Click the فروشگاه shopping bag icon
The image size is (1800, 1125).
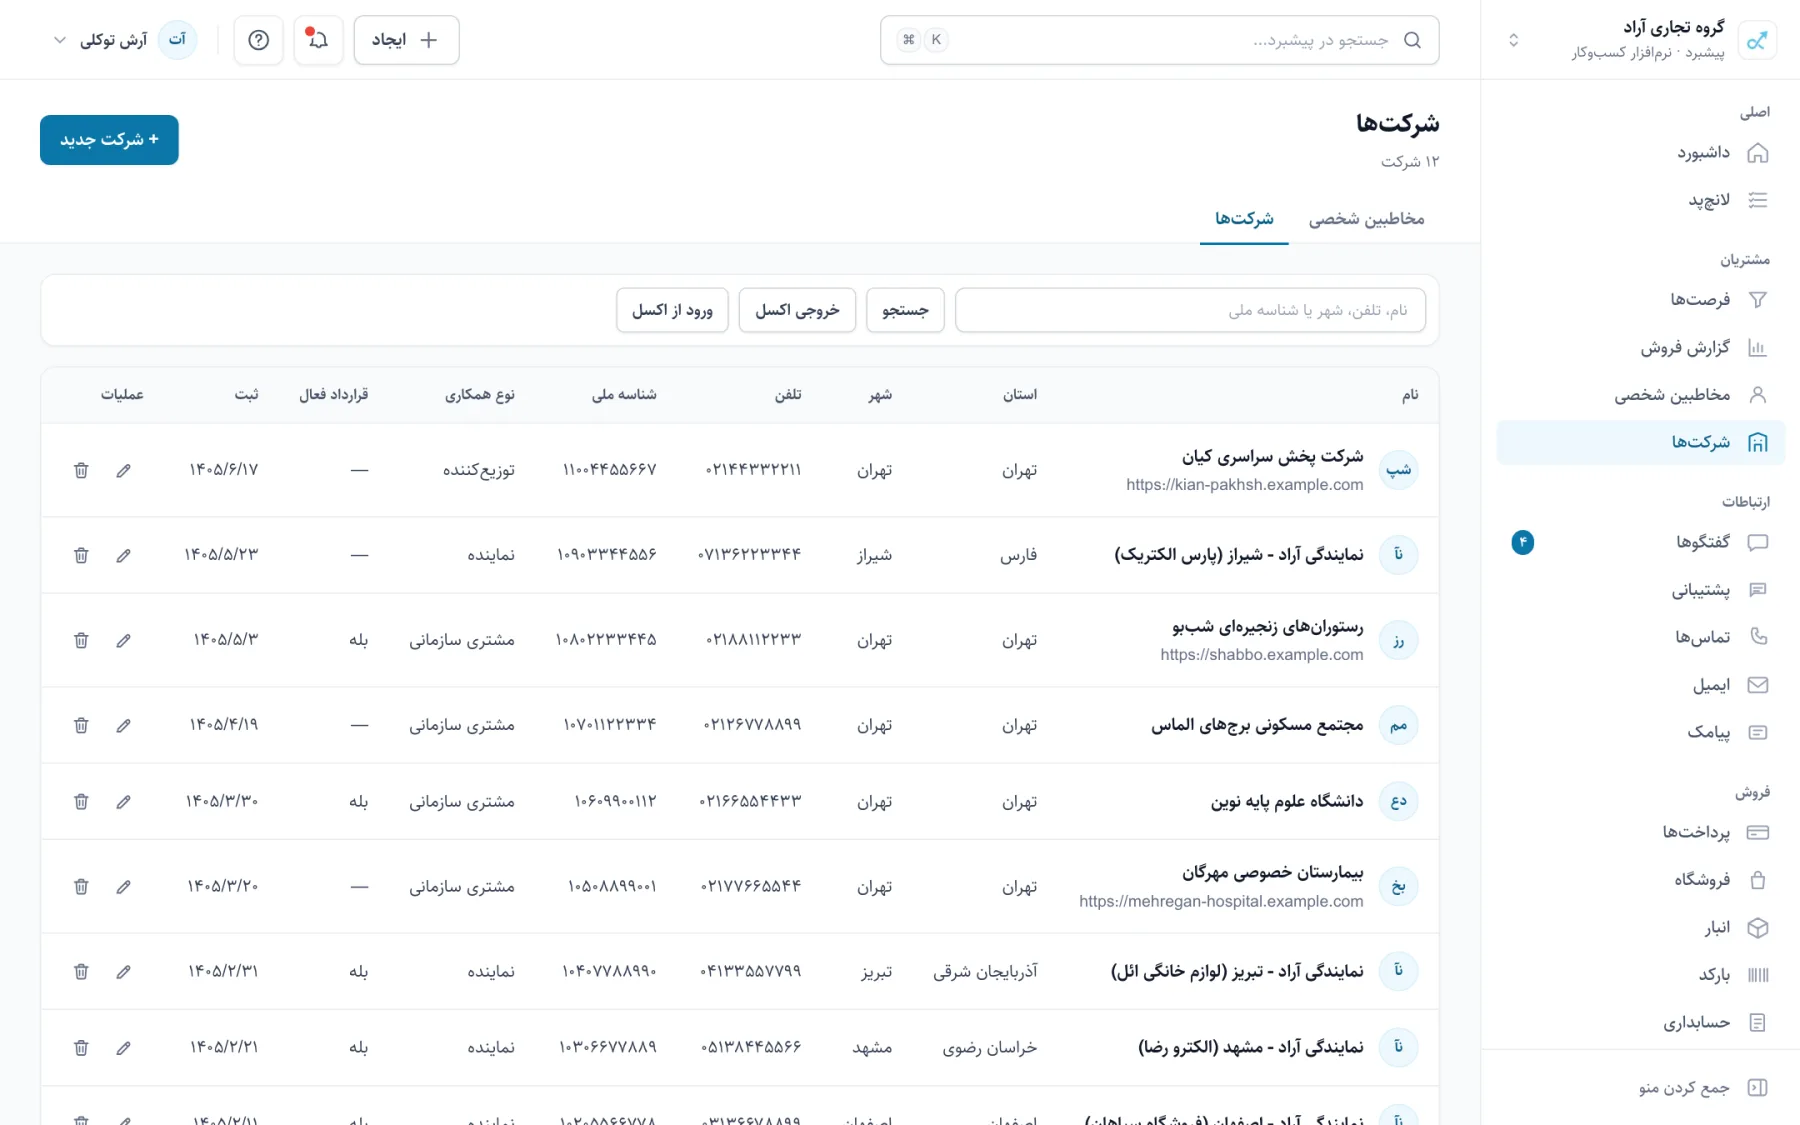click(x=1757, y=880)
